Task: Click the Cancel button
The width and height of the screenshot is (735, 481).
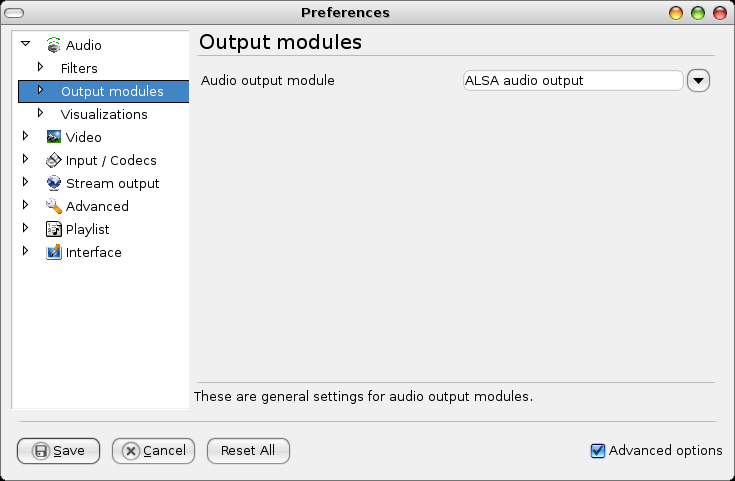Action: [x=153, y=451]
